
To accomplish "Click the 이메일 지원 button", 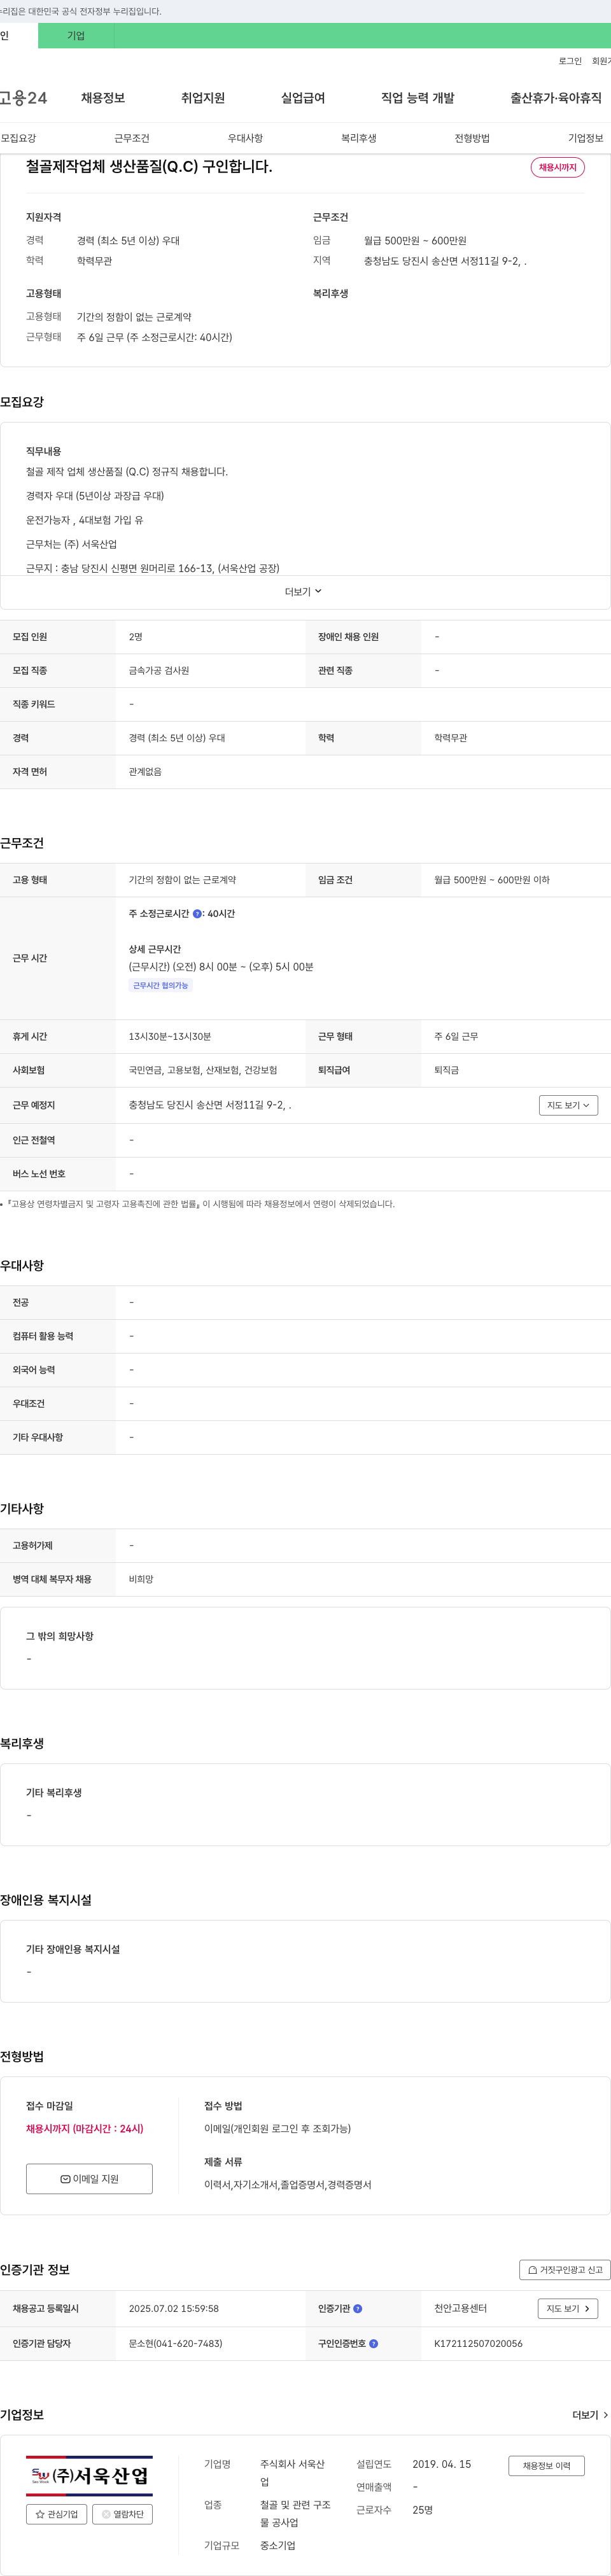I will coord(89,2179).
